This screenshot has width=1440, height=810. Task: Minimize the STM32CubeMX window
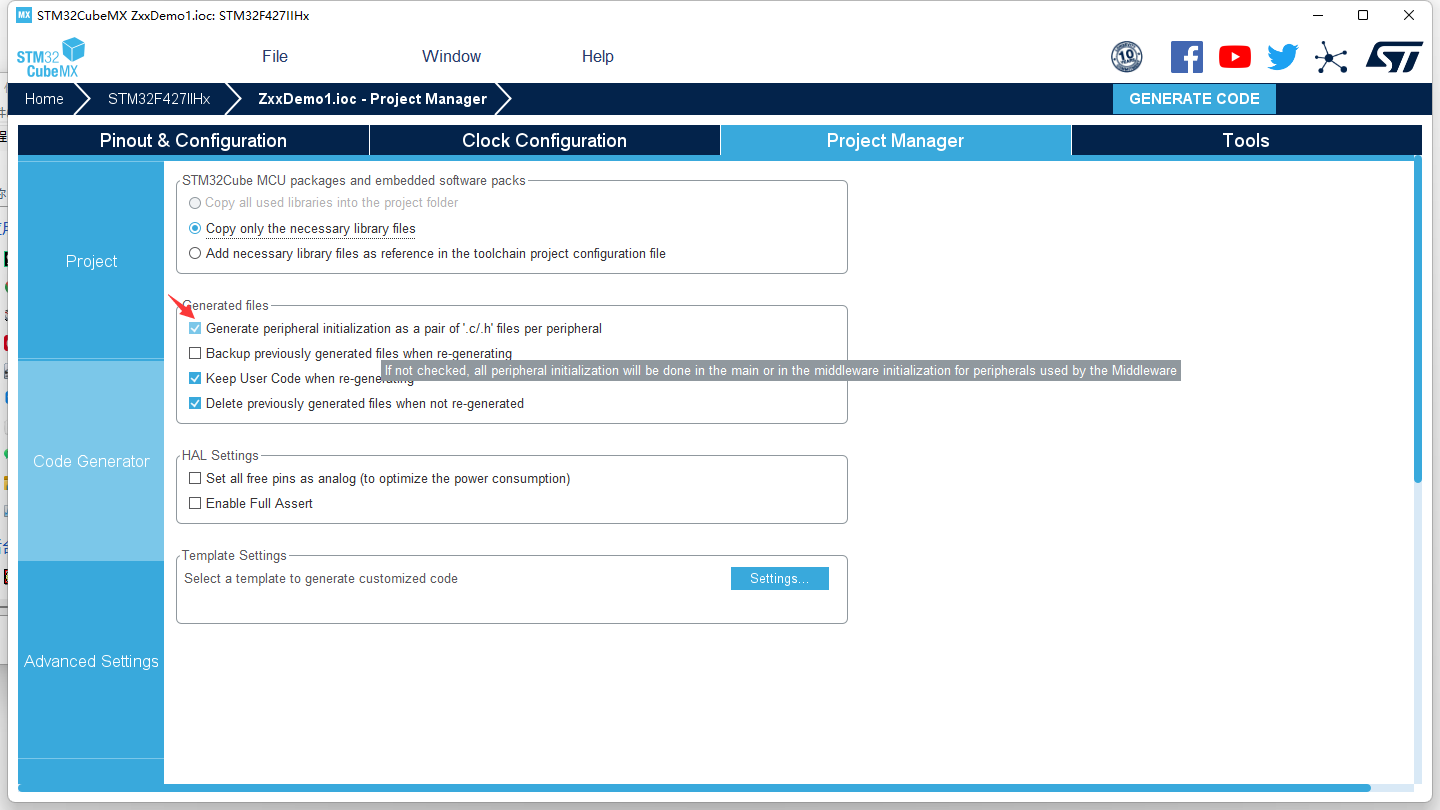tap(1317, 15)
